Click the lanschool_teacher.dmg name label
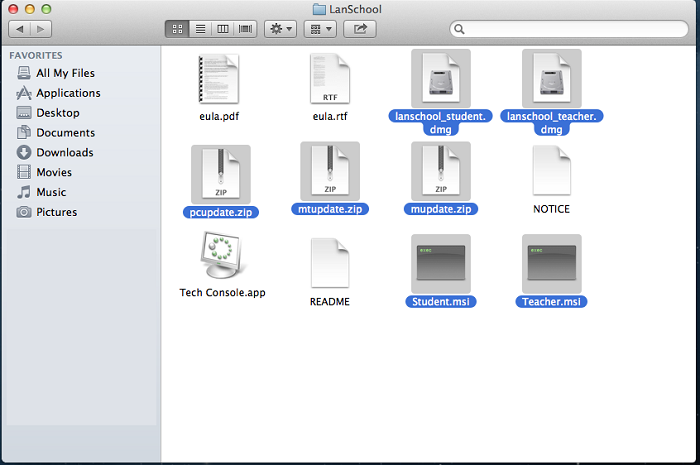 coord(551,123)
